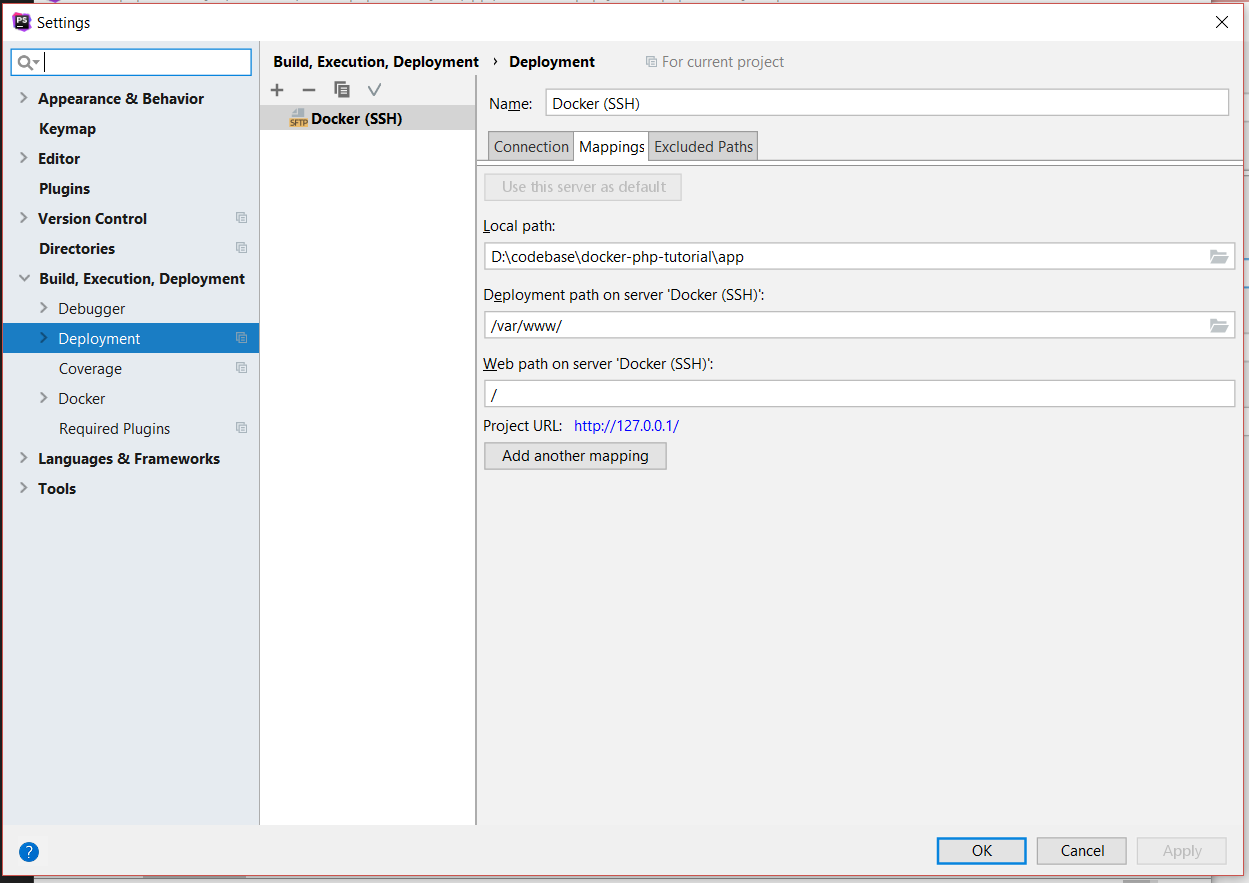Screen dimensions: 1249x883
Task: Expand the Debugger subsection
Action: tap(43, 308)
